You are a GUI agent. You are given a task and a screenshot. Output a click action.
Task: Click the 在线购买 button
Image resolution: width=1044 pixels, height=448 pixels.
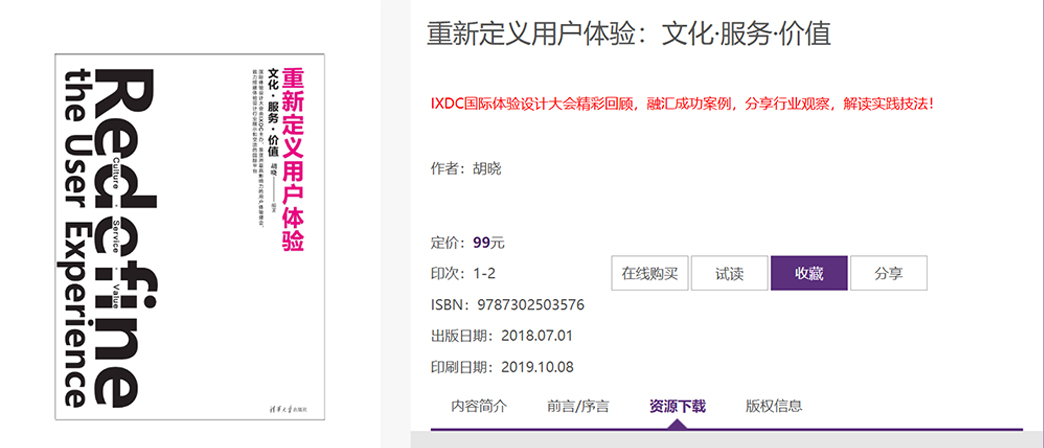[x=650, y=273]
